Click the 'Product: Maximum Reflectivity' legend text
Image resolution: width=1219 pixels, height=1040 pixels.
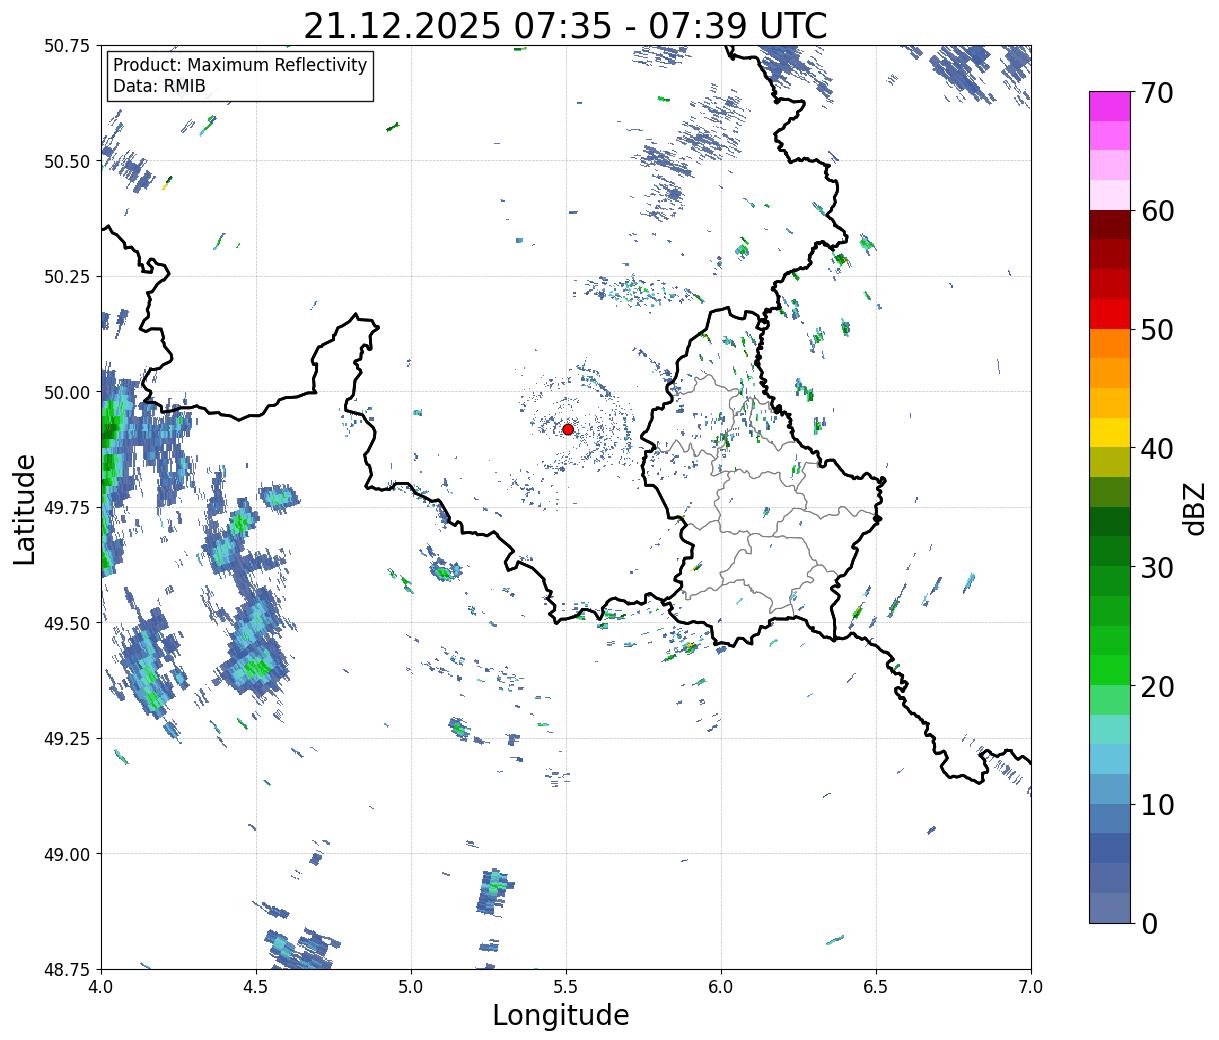pos(240,65)
